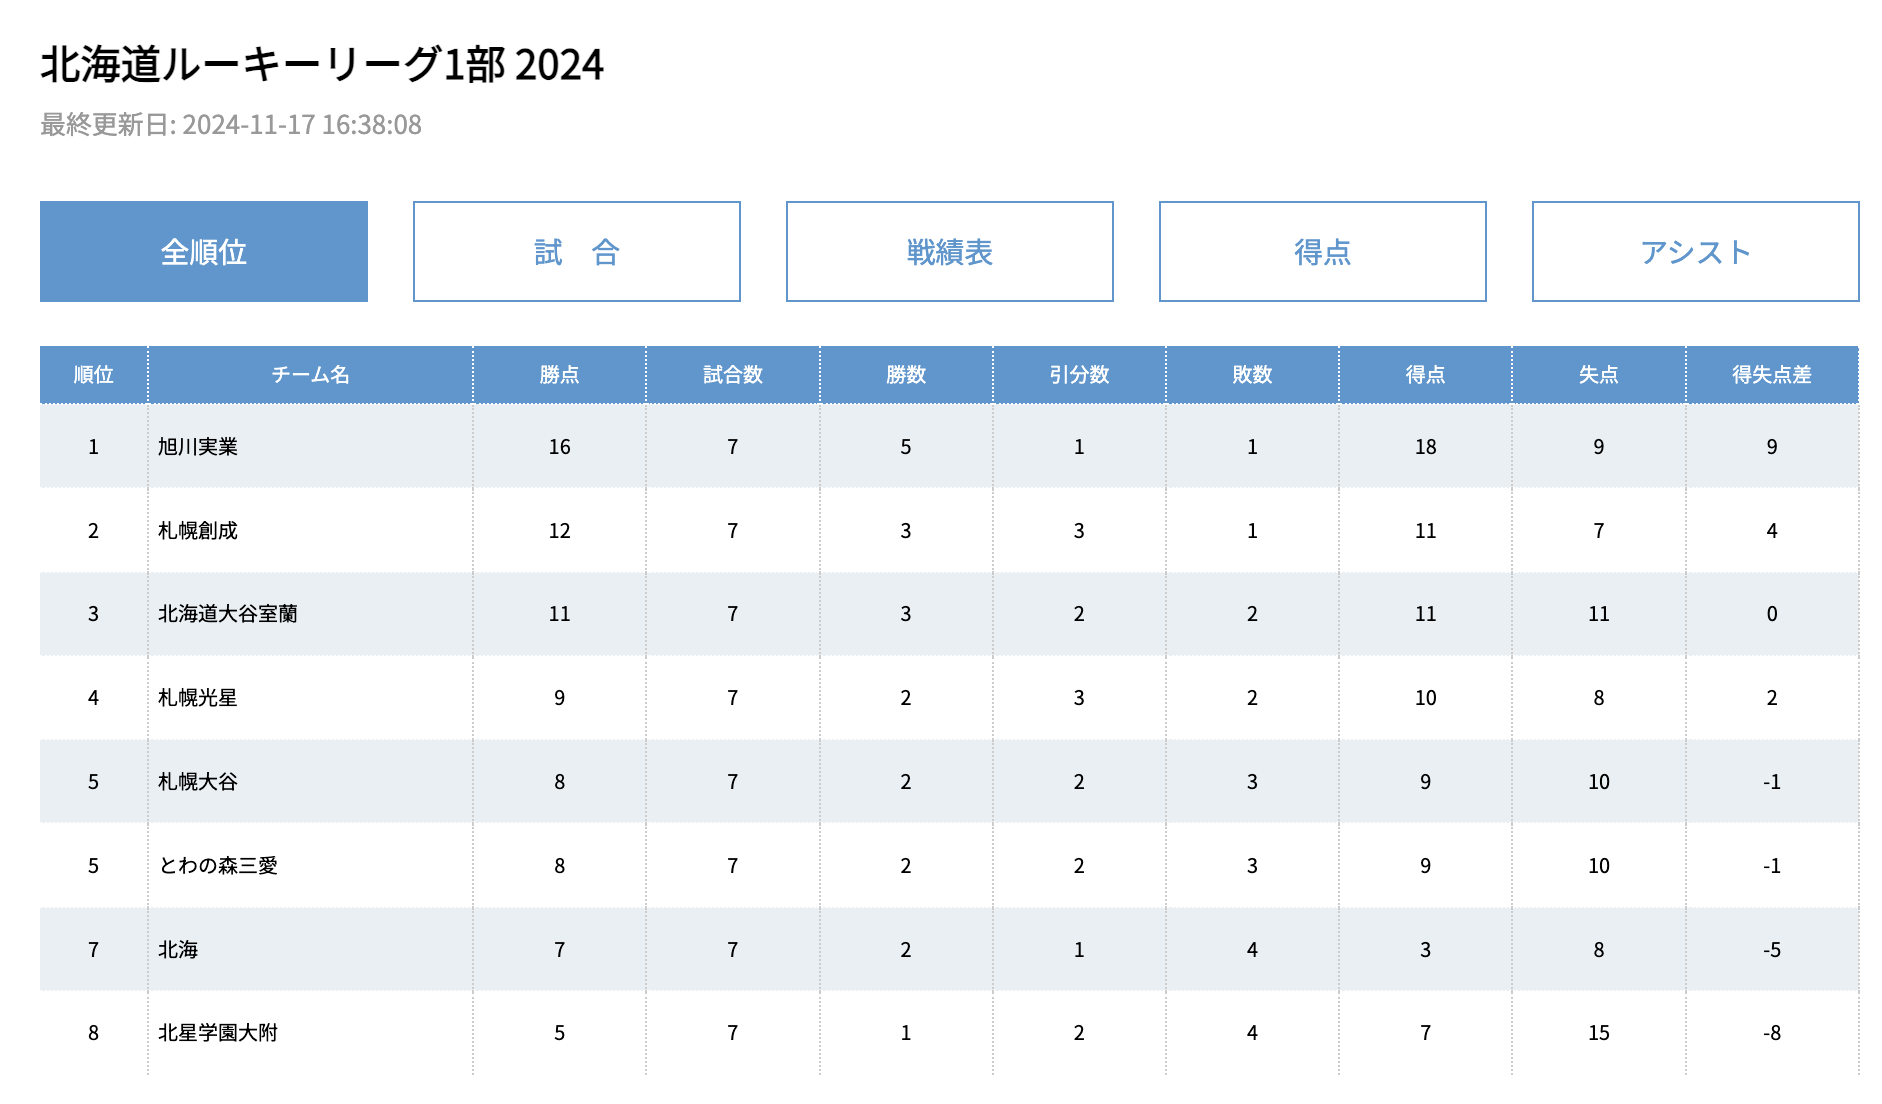Select team name 北星学園大附
Screen dimensions: 1882x1104
click(x=218, y=1033)
